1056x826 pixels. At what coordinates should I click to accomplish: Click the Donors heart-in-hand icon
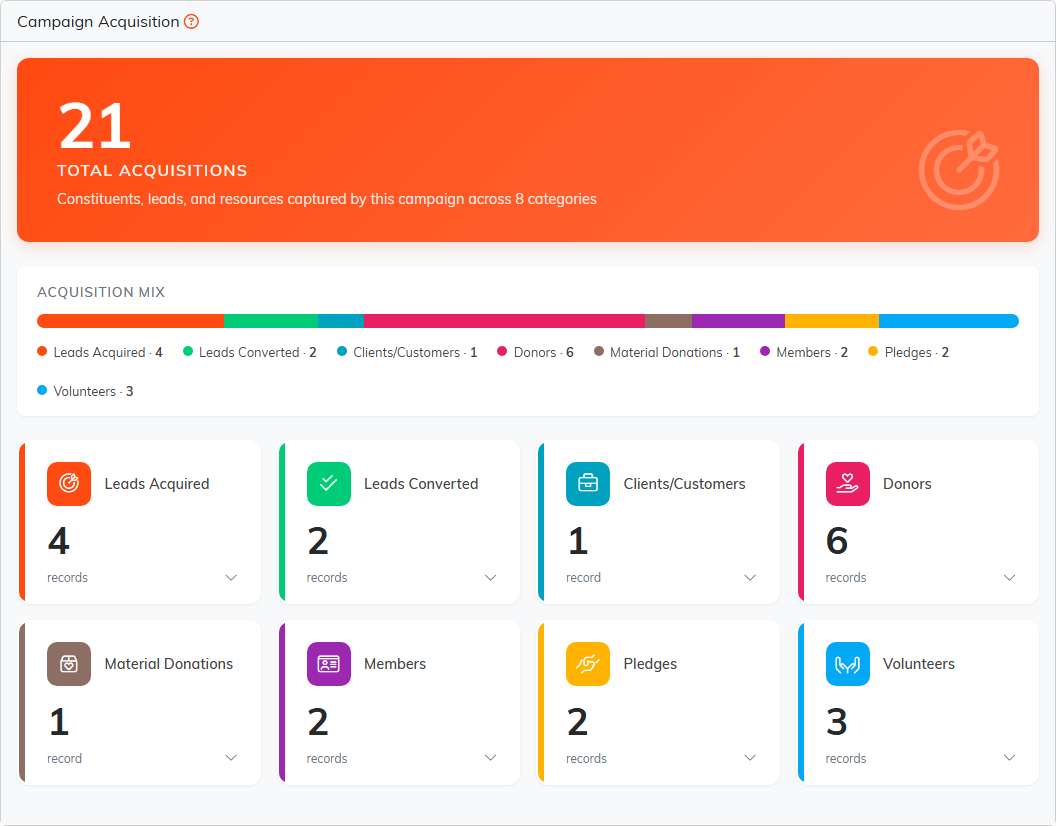847,484
